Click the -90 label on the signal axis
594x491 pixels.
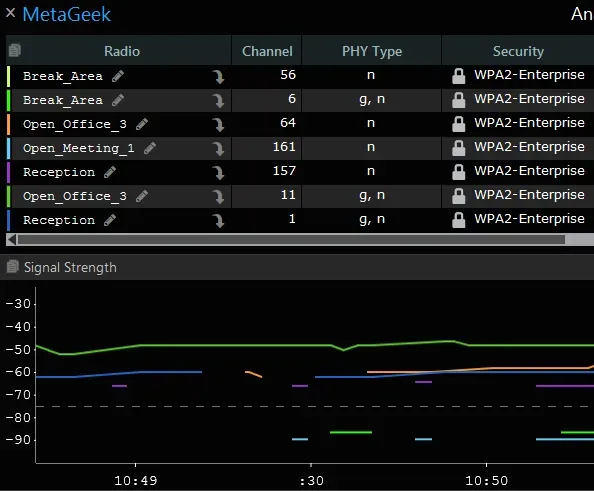point(18,440)
